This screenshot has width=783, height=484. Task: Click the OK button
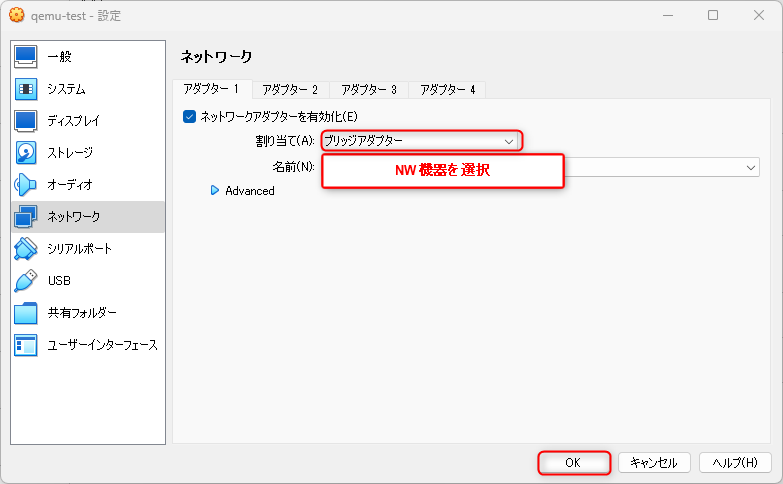coord(574,463)
